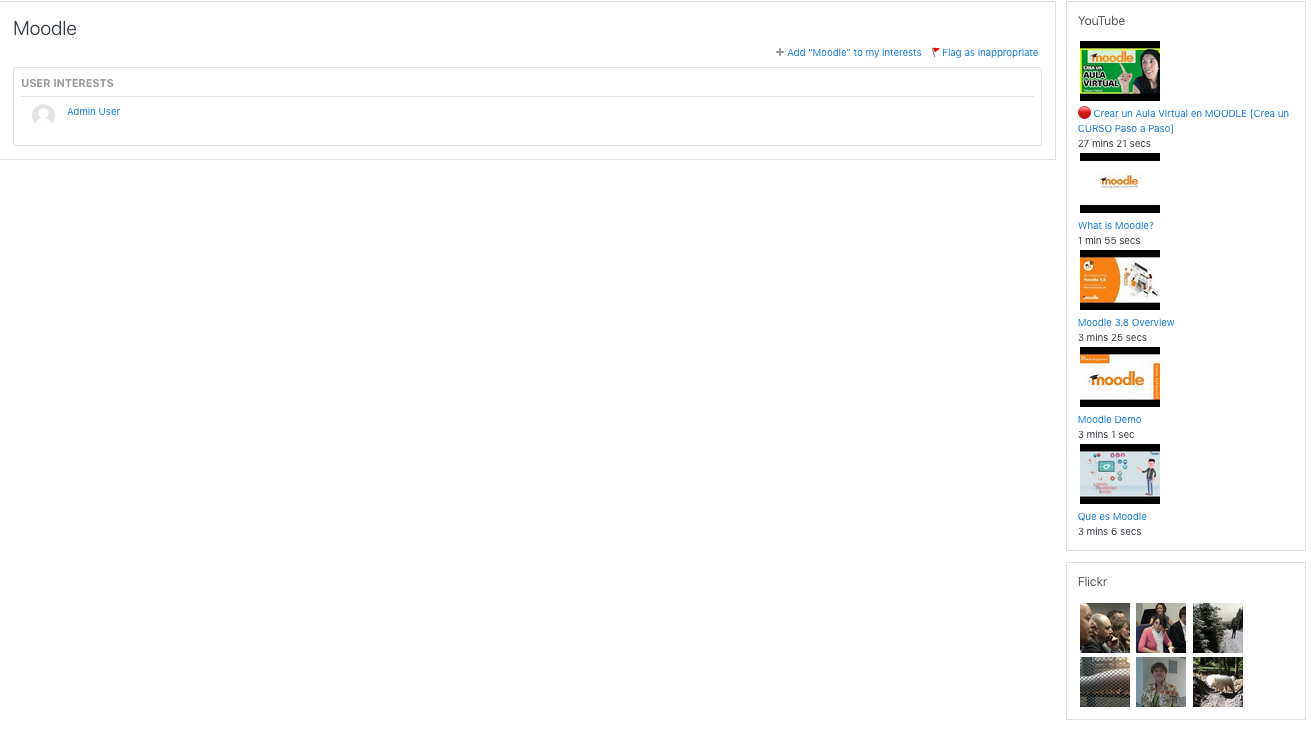Open the Moodle Demo video link
This screenshot has width=1311, height=733.
[x=1109, y=420]
